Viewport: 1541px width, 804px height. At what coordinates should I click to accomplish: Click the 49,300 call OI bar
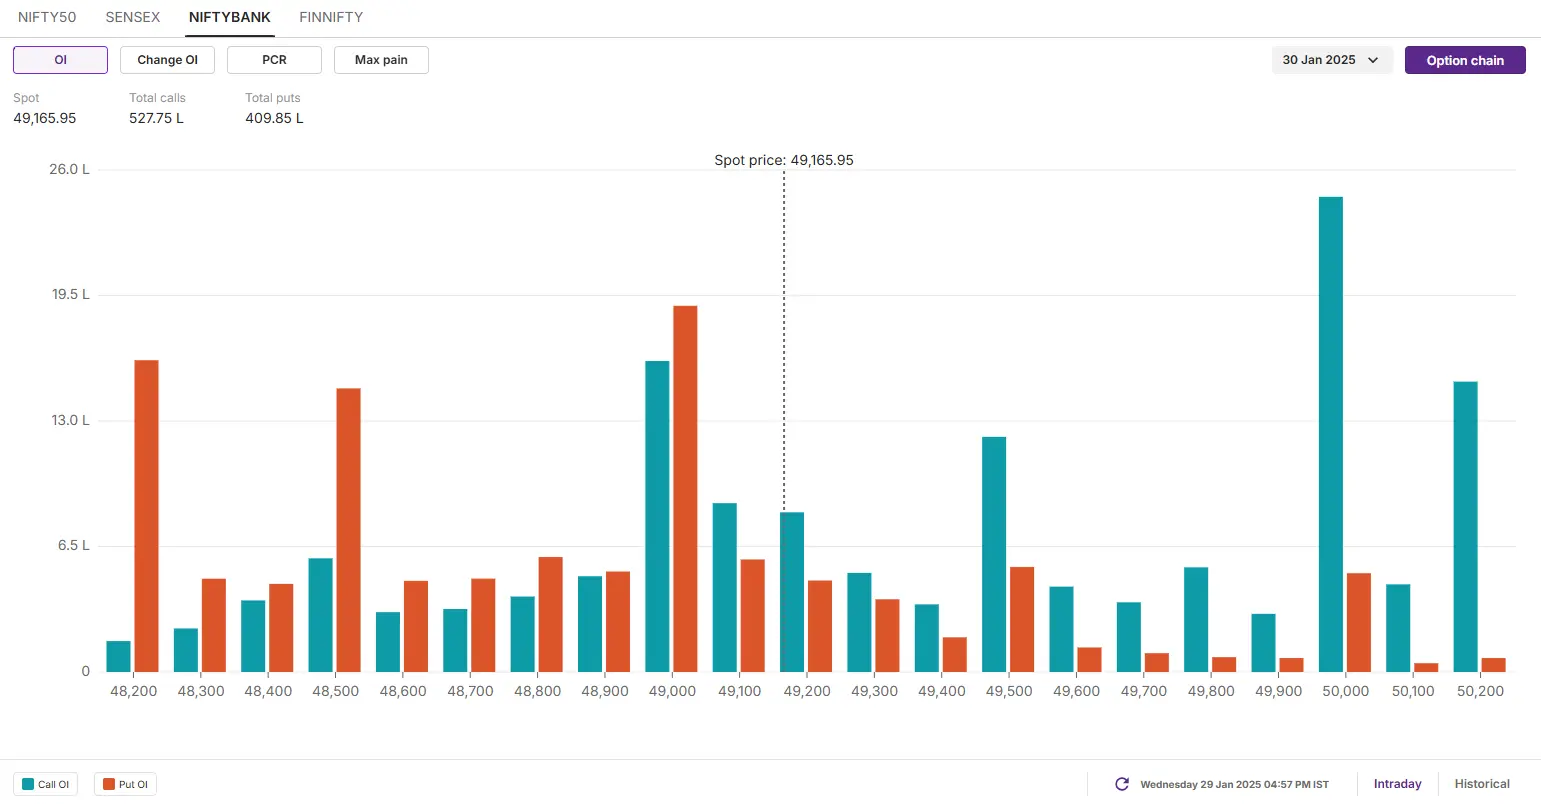pyautogui.click(x=859, y=622)
